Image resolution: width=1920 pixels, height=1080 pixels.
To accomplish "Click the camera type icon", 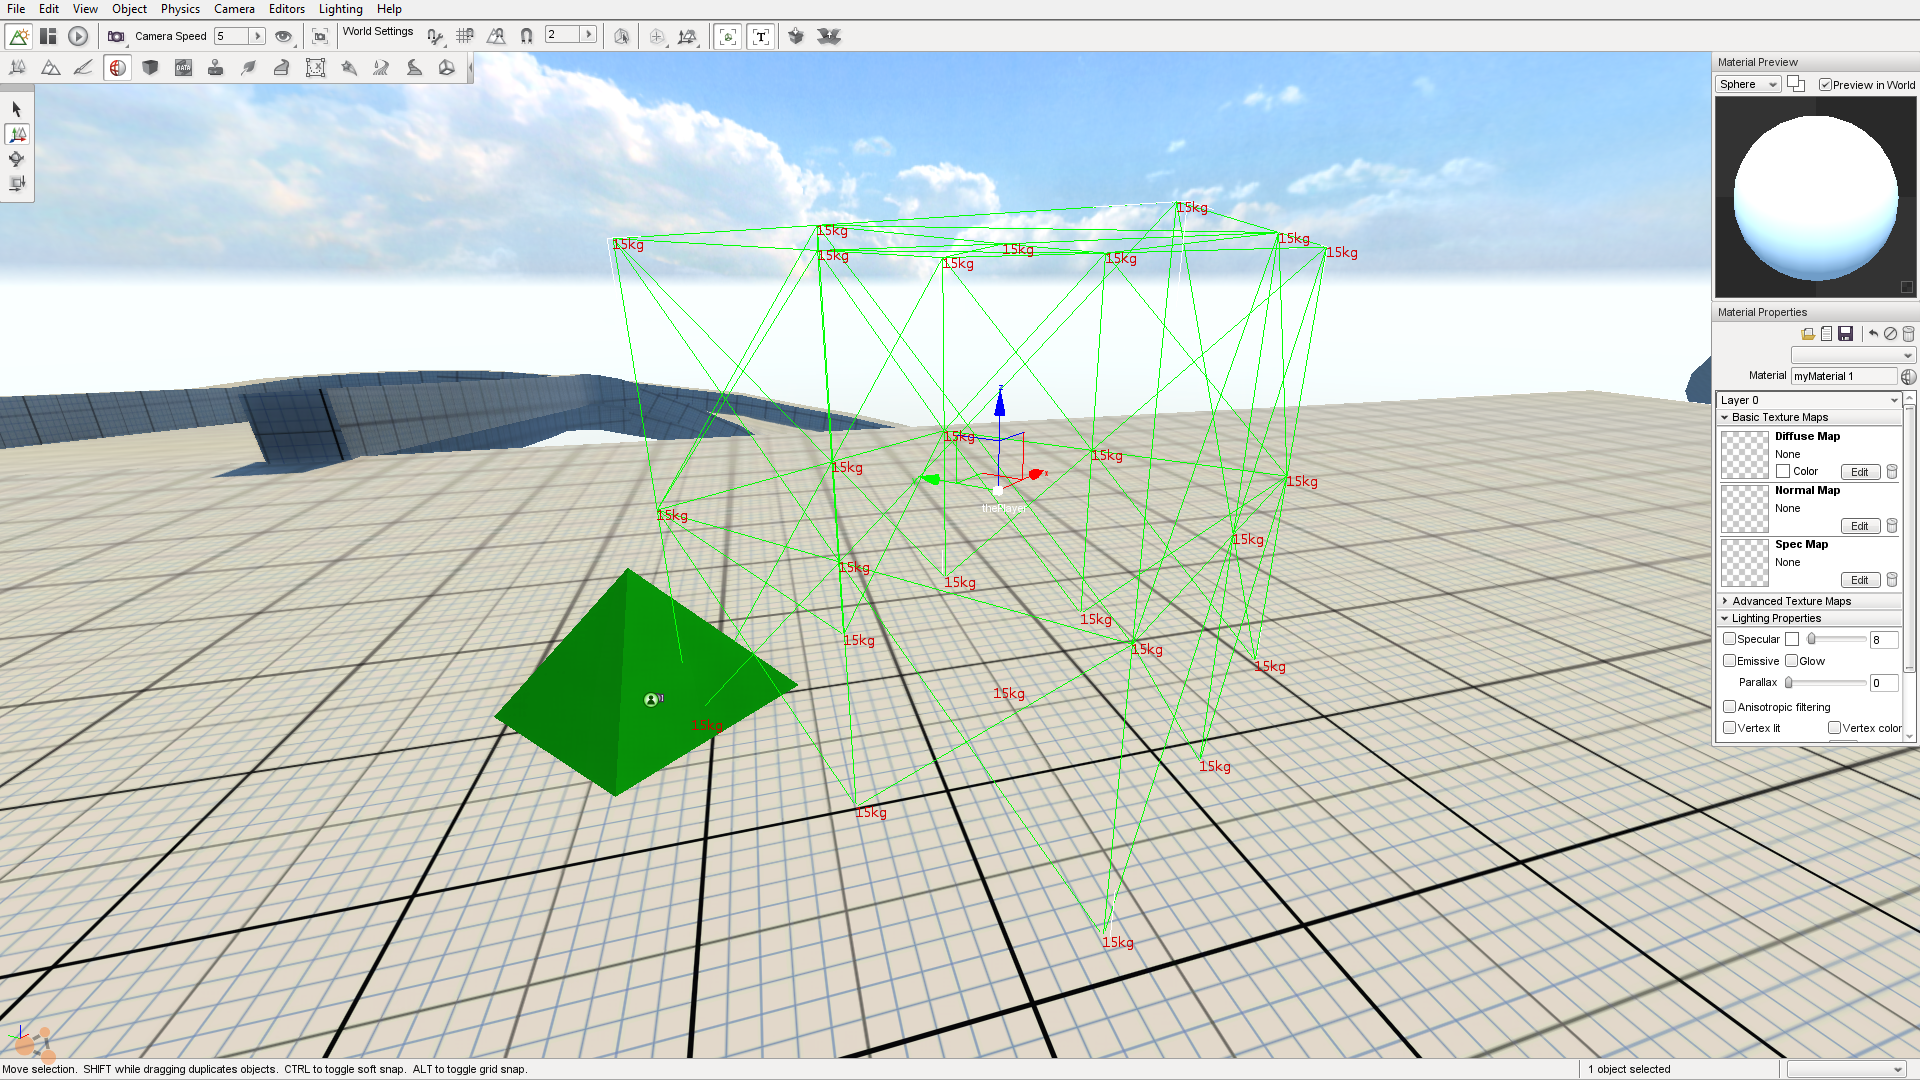I will pyautogui.click(x=116, y=37).
